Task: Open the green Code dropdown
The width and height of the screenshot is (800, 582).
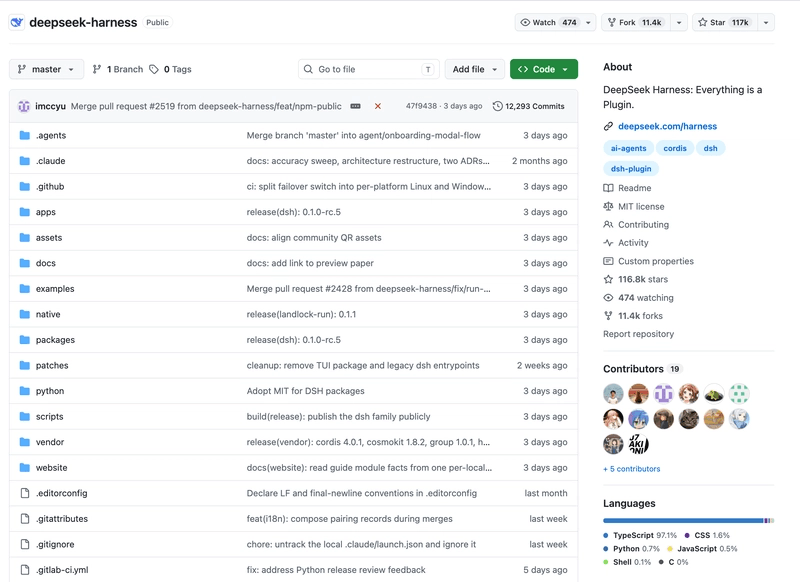Action: (544, 69)
